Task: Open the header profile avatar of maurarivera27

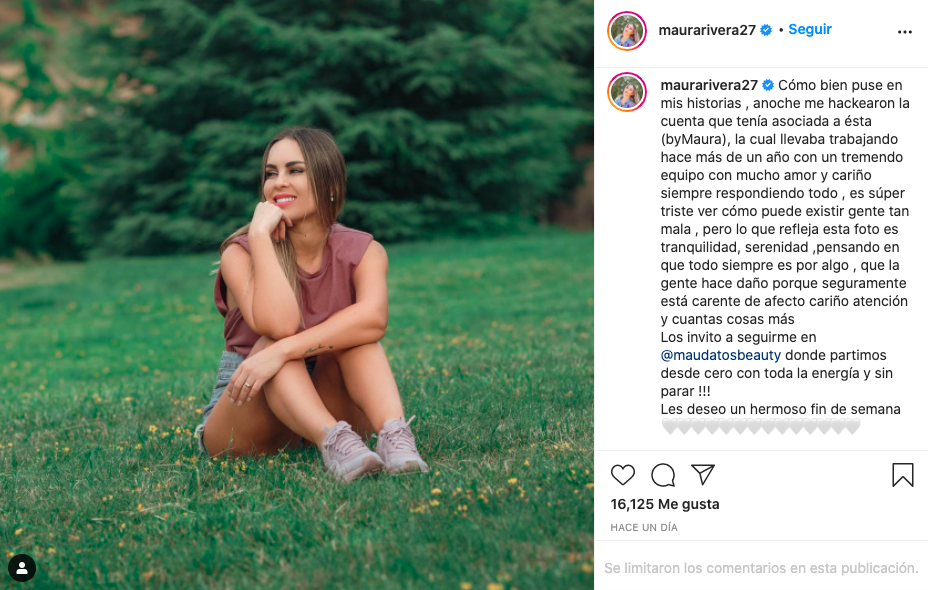Action: click(627, 31)
